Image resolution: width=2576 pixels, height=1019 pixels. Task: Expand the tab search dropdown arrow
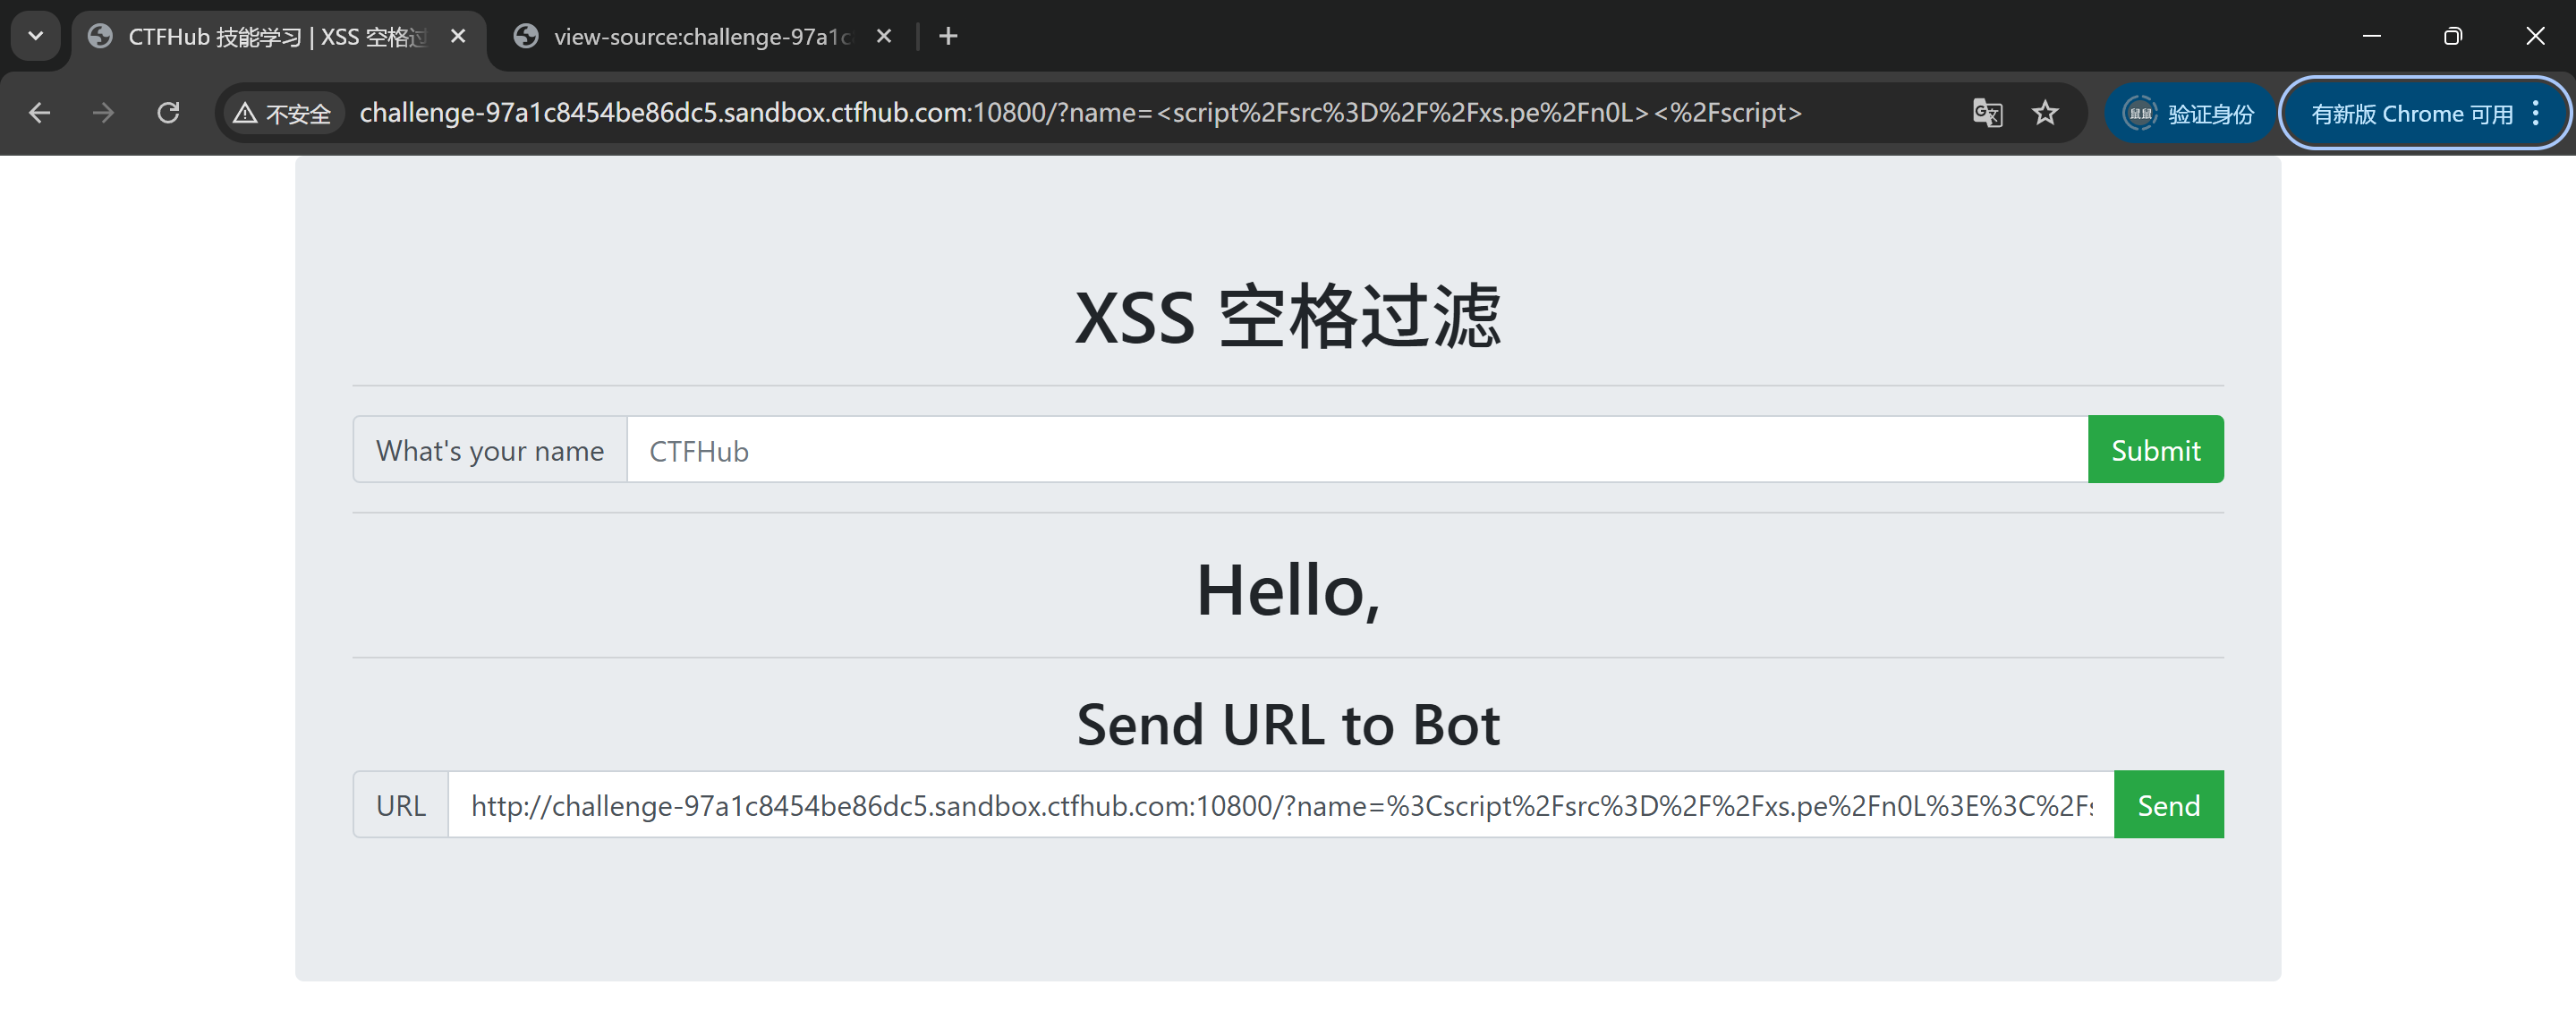[36, 37]
